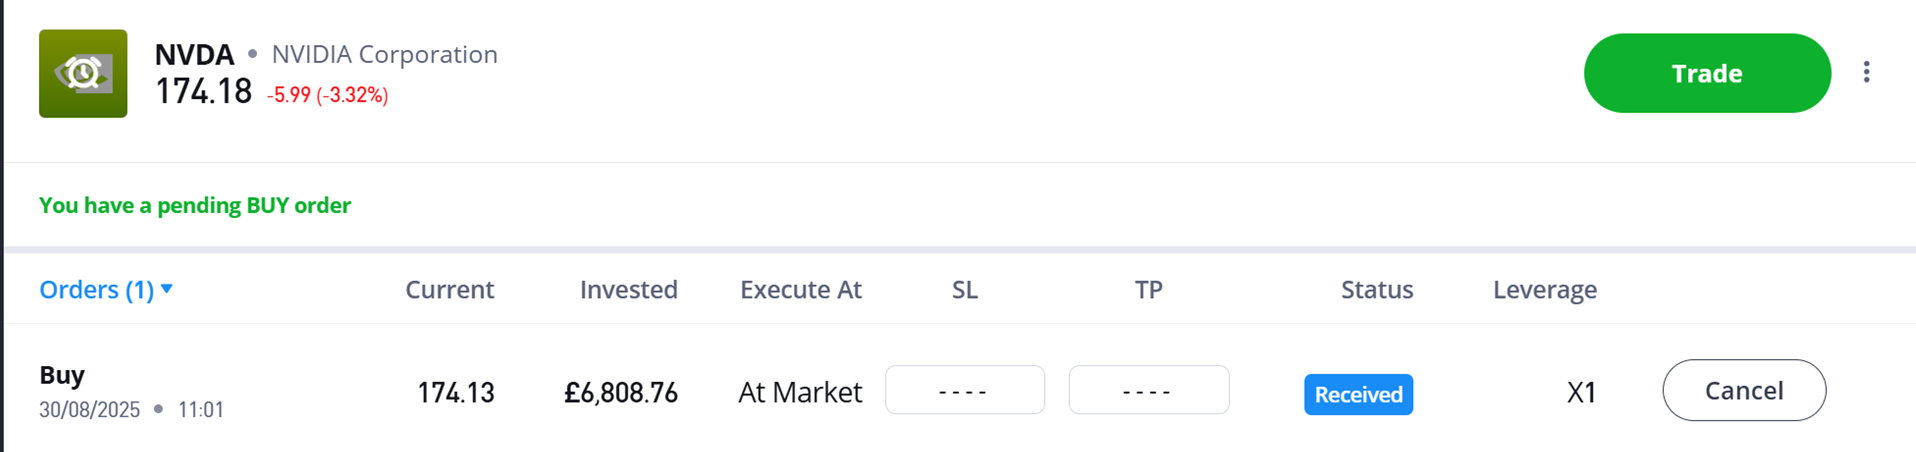Click the blue Received status badge
1916x452 pixels.
pos(1357,394)
